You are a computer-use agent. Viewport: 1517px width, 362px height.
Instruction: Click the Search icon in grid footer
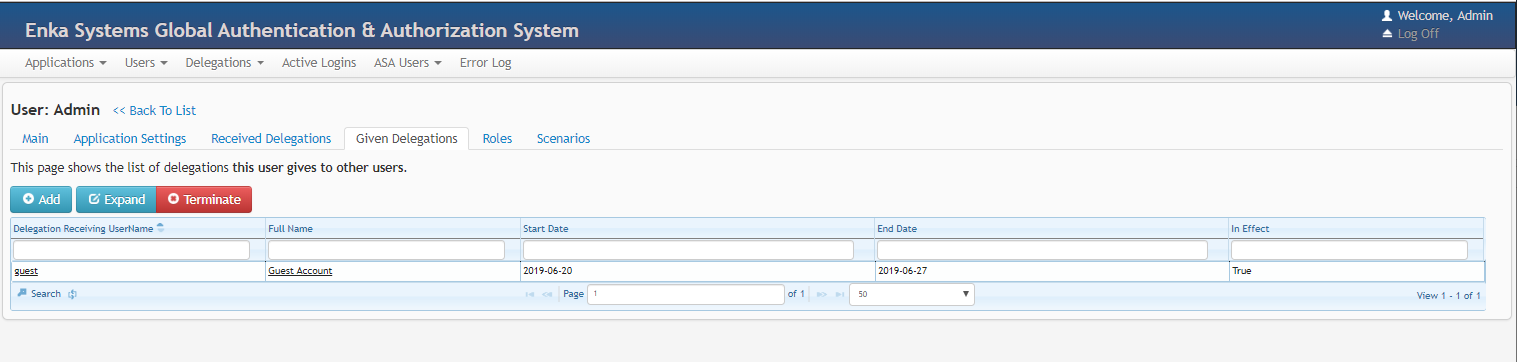(x=22, y=294)
